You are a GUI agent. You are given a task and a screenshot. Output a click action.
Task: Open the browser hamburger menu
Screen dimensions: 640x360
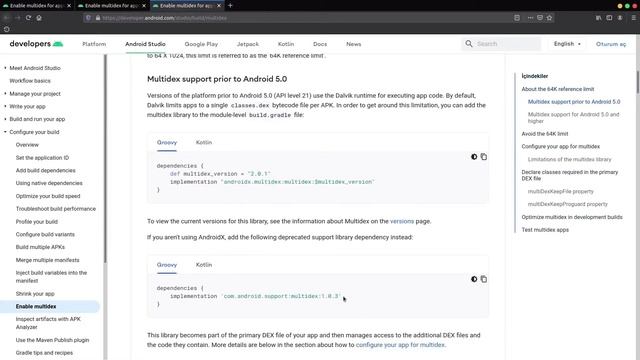(633, 18)
